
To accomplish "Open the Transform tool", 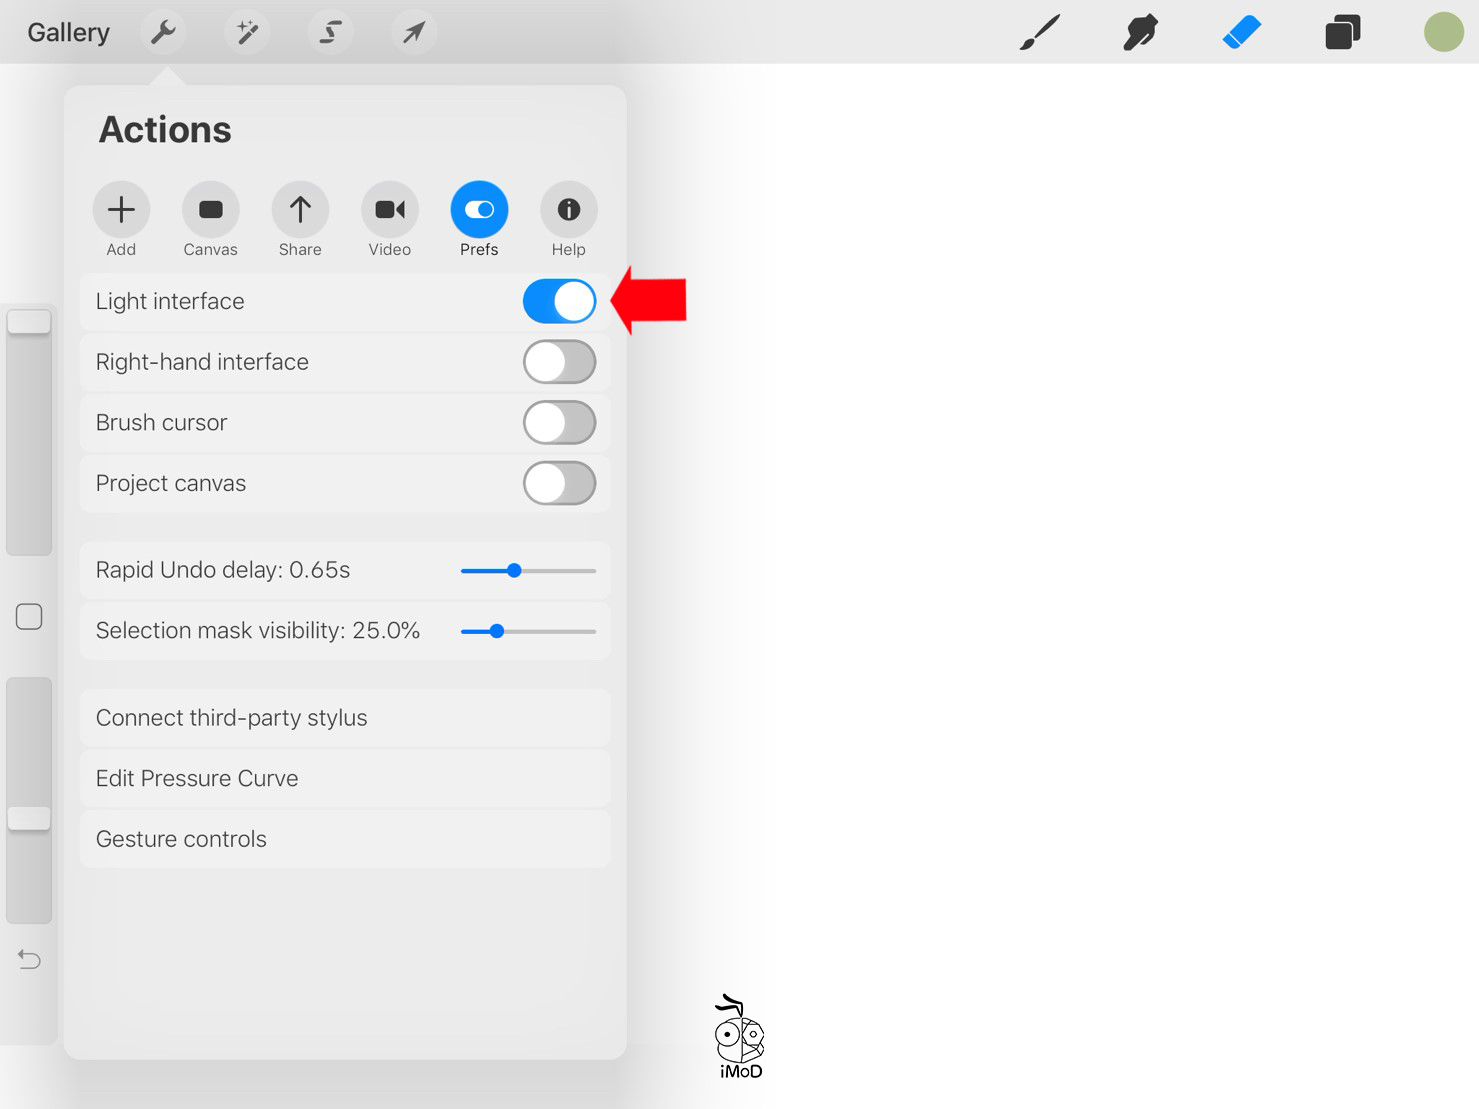I will pyautogui.click(x=412, y=31).
